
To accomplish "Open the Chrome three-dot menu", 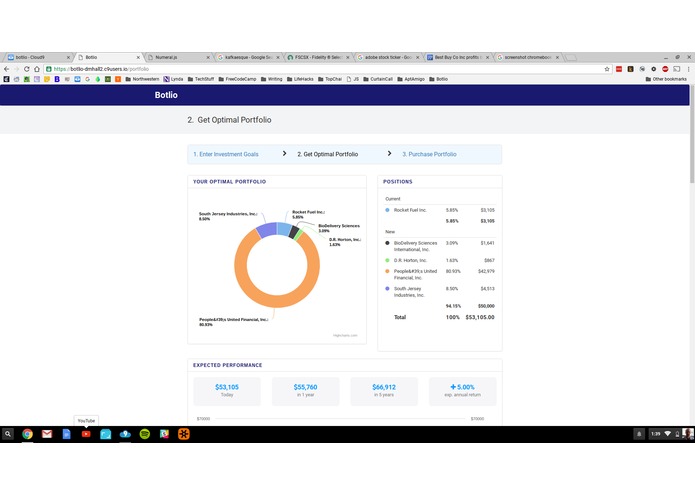I will pyautogui.click(x=688, y=69).
